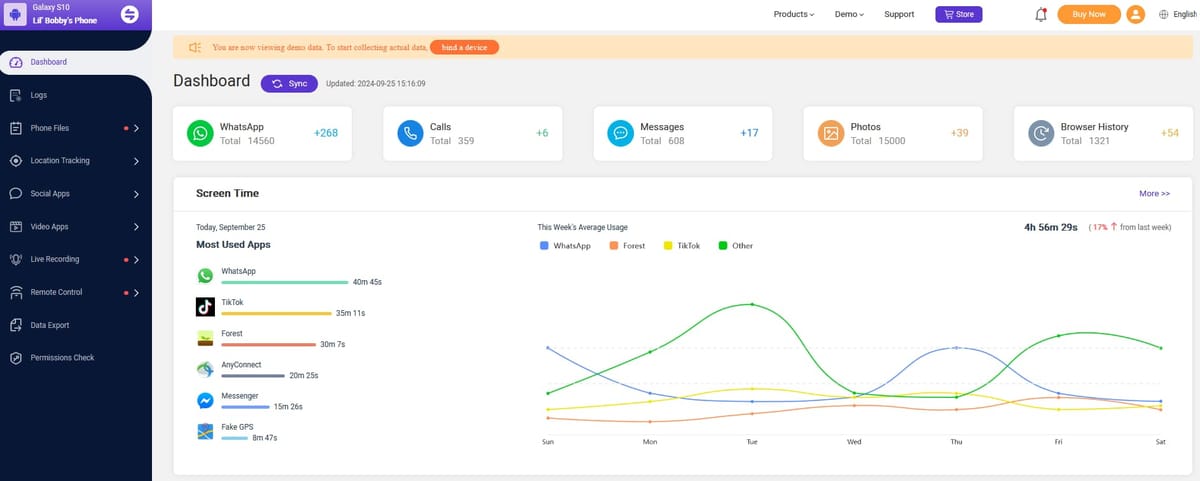Click the blue Calls phone icon
Image resolution: width=1200 pixels, height=481 pixels.
click(410, 134)
